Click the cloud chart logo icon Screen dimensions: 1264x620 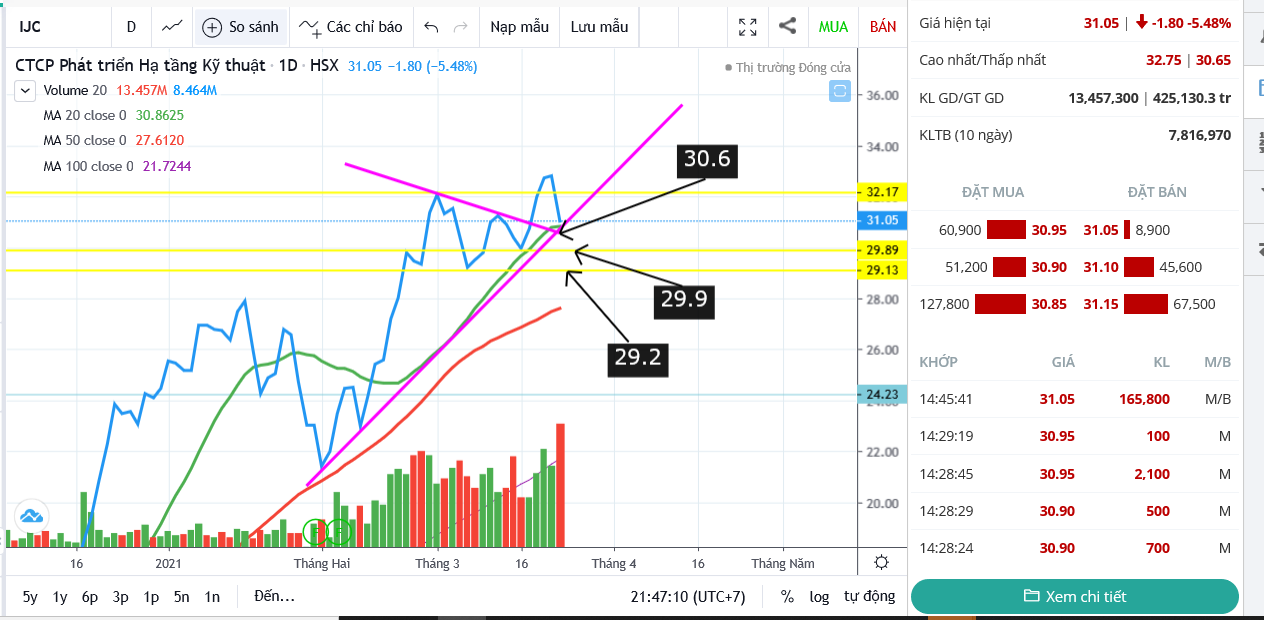30,516
